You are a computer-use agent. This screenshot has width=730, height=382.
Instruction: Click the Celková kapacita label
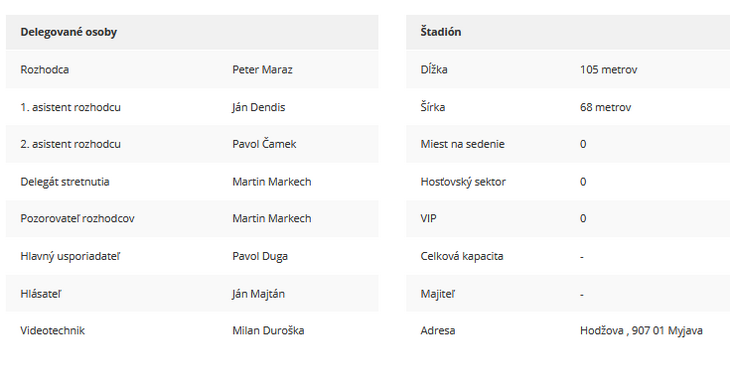pos(462,256)
